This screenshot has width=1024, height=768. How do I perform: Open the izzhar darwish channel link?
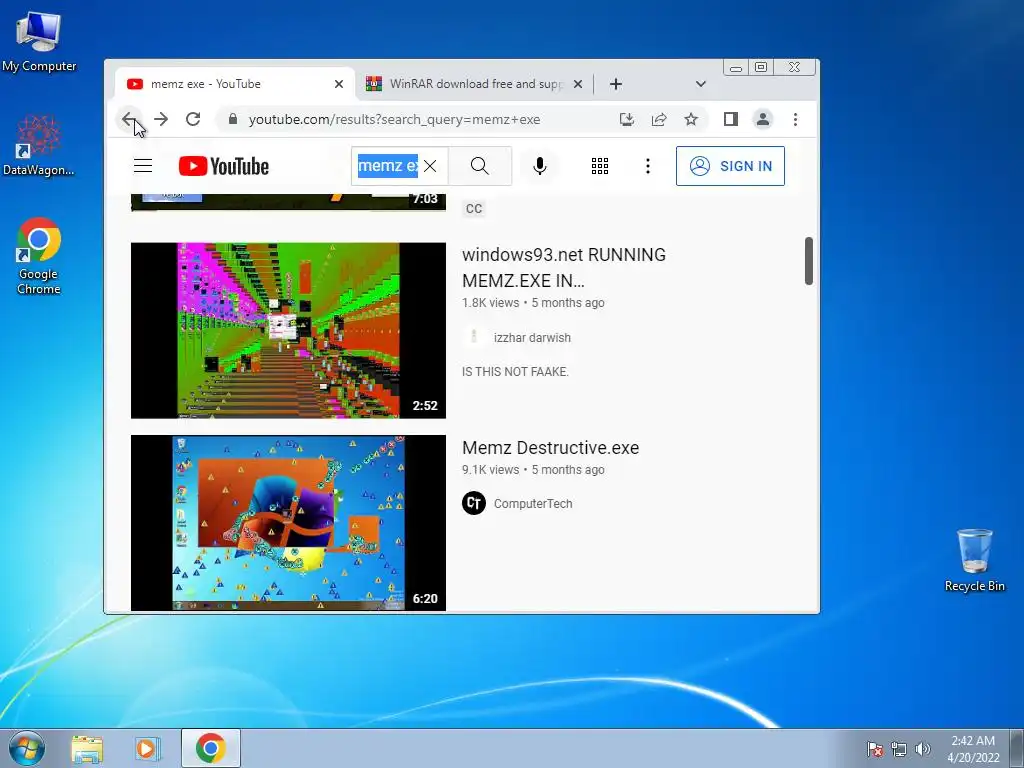[x=532, y=338]
